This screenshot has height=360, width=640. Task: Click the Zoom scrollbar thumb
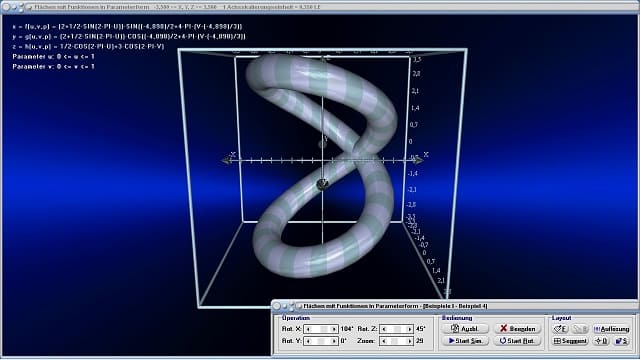pyautogui.click(x=395, y=341)
